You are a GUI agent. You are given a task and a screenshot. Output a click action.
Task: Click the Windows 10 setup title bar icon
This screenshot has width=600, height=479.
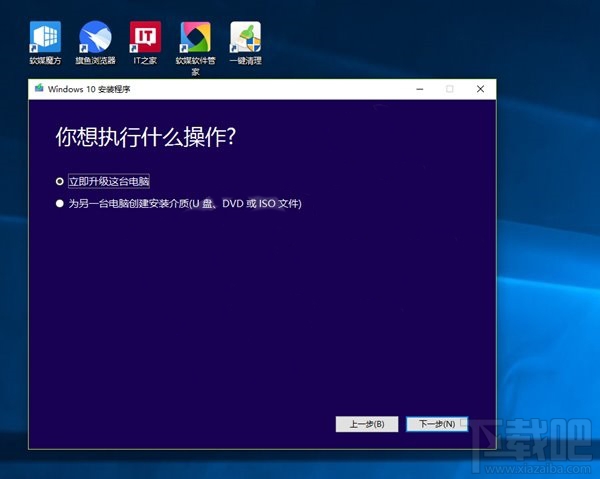coord(39,89)
